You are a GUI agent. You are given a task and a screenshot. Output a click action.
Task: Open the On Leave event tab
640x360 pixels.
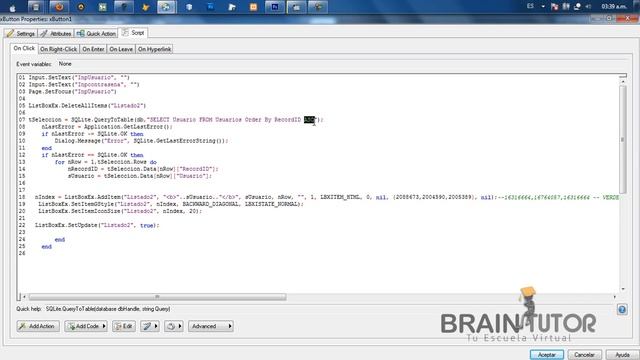[121, 49]
